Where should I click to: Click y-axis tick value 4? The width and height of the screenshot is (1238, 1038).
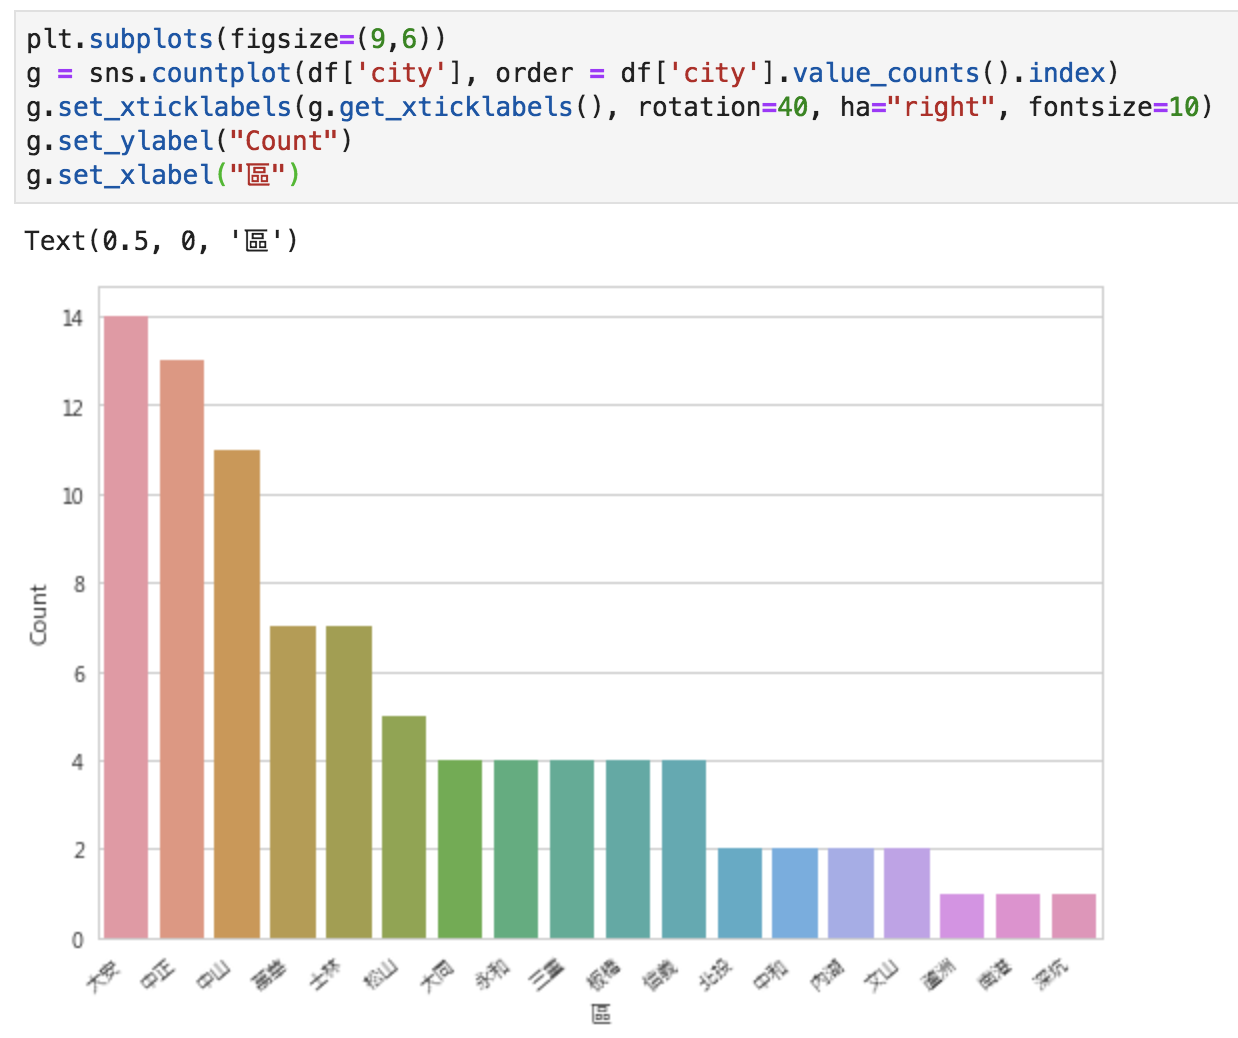tap(79, 762)
